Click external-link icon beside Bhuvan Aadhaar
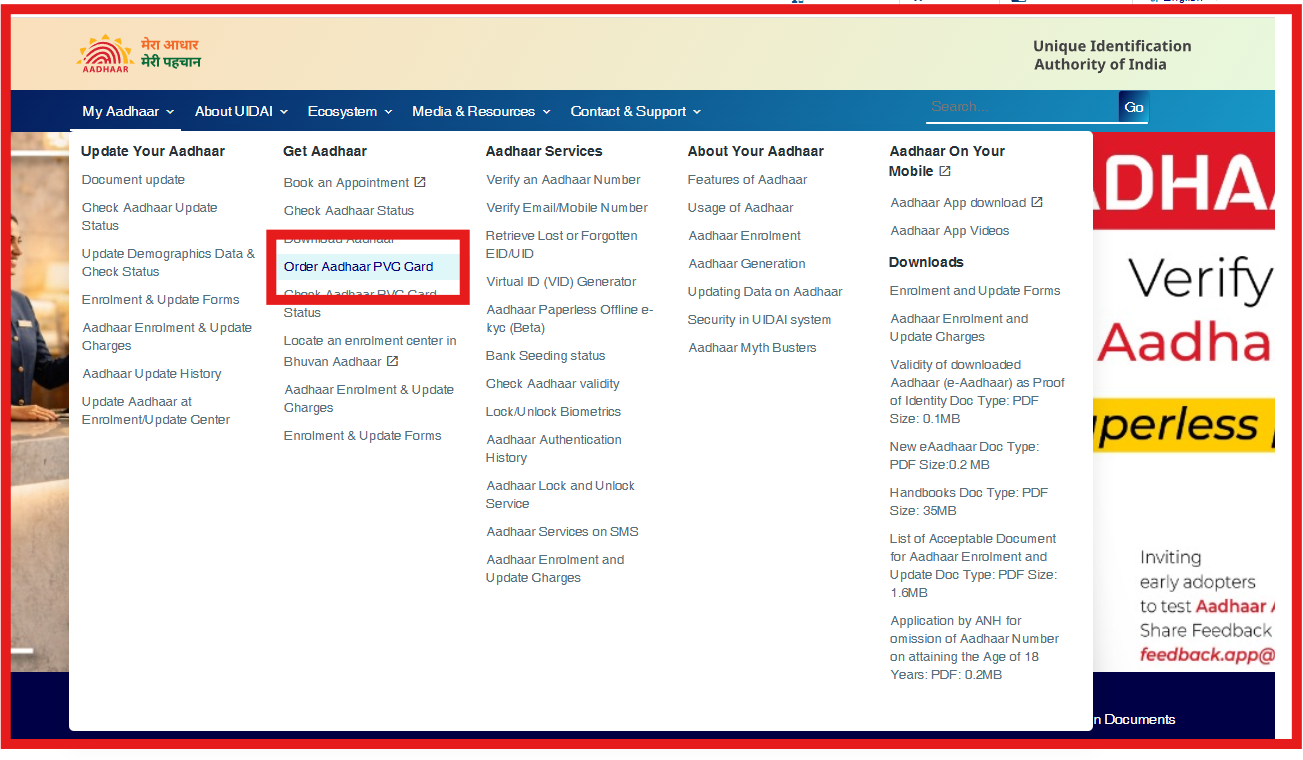Image resolution: width=1303 pixels, height=760 pixels. (x=393, y=361)
